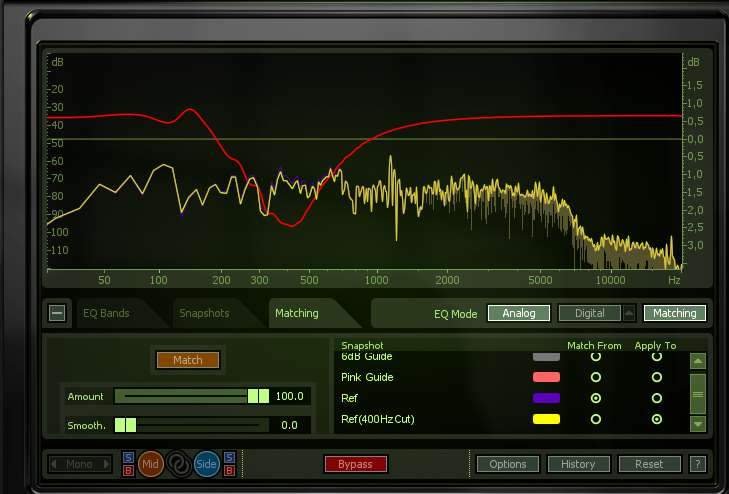Image resolution: width=729 pixels, height=494 pixels.
Task: Set Match From for Ref snapshot
Action: [596, 398]
